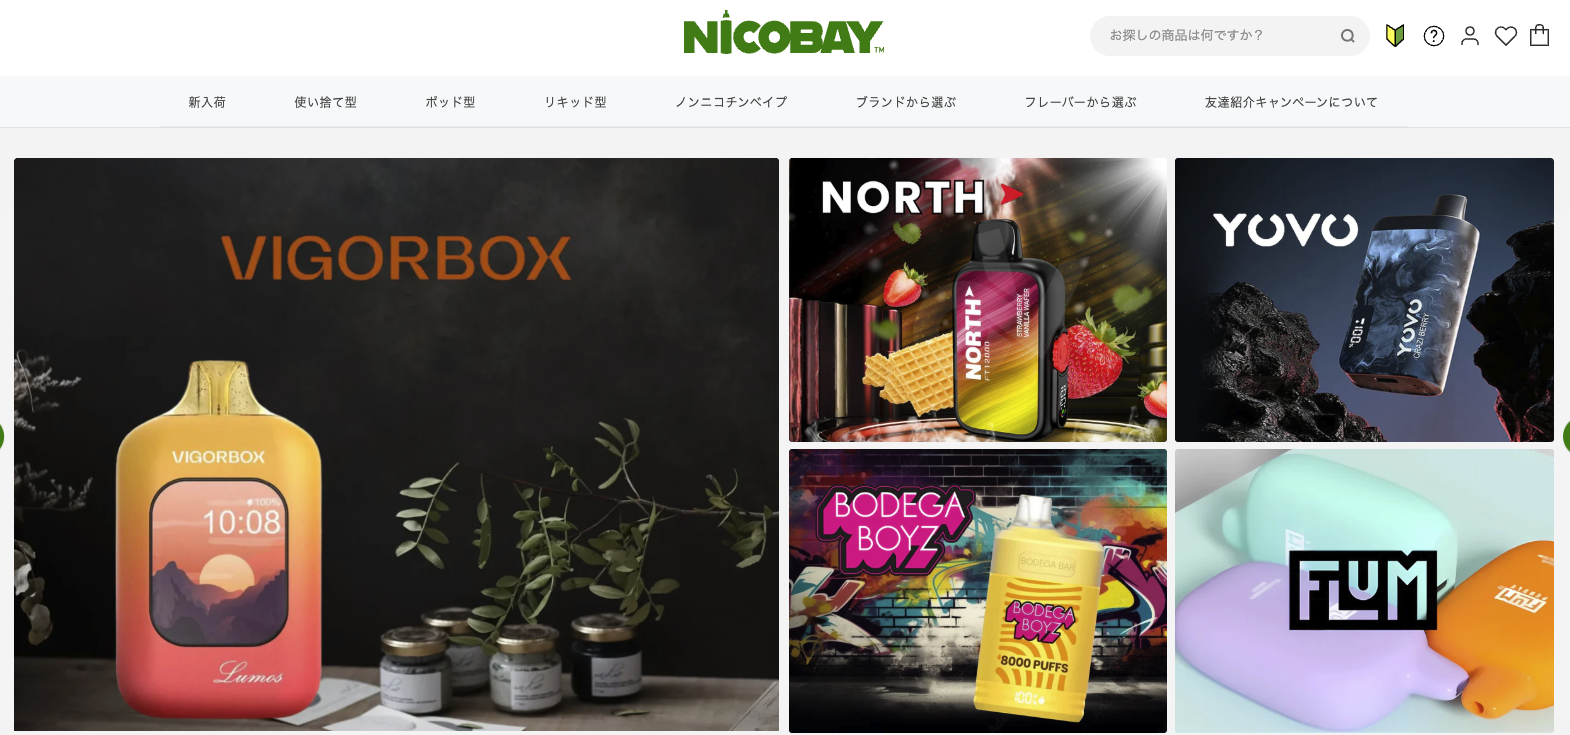The width and height of the screenshot is (1570, 735).
Task: Expand フレーバーから選ぶ menu
Action: click(1080, 102)
